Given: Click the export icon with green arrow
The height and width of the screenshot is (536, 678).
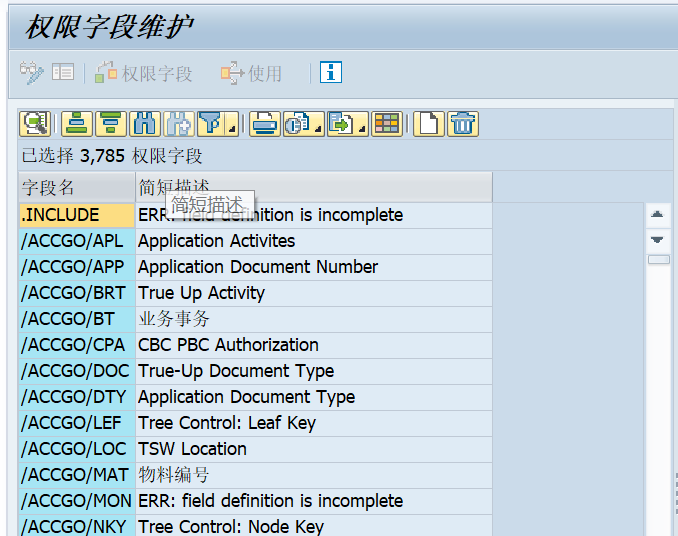Looking at the screenshot, I should (x=342, y=124).
